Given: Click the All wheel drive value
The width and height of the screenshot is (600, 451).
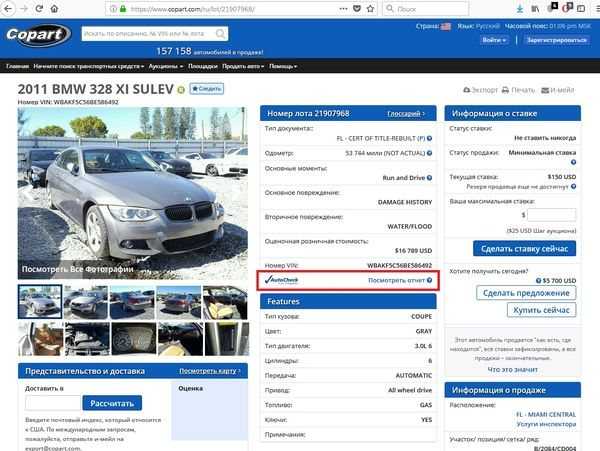Looking at the screenshot, I should pos(410,390).
